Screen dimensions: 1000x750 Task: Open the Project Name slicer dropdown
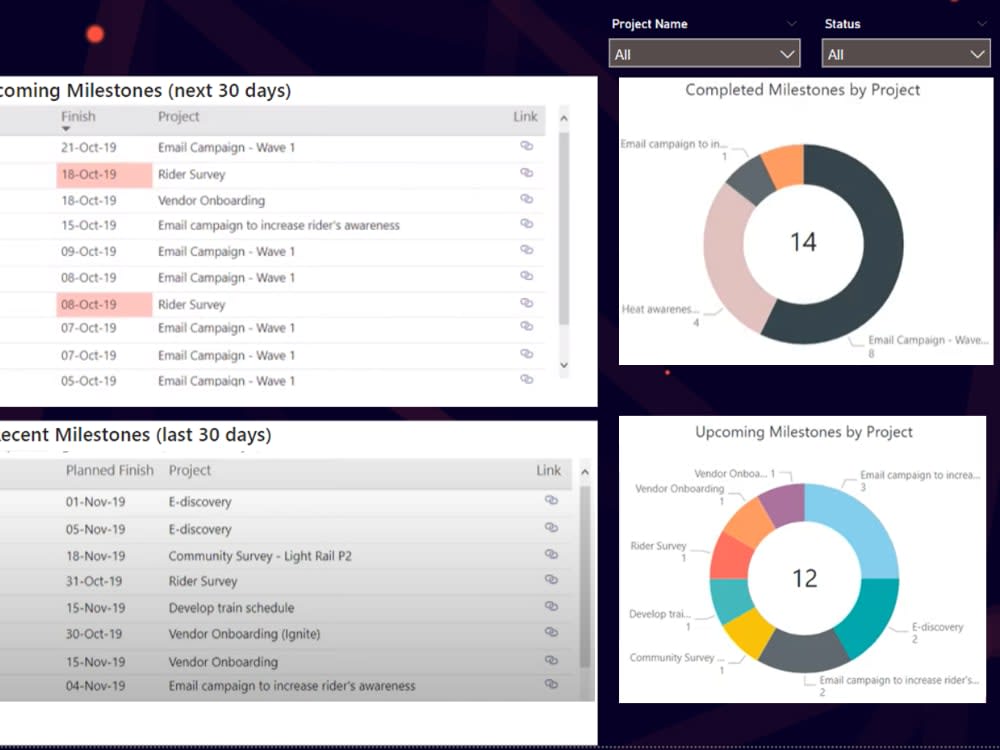[704, 54]
